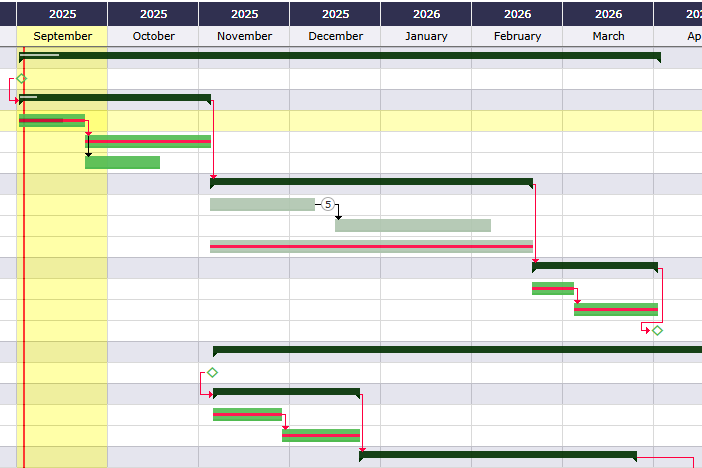
Task: Click the plain green October task bar without red line
Action: [122, 162]
